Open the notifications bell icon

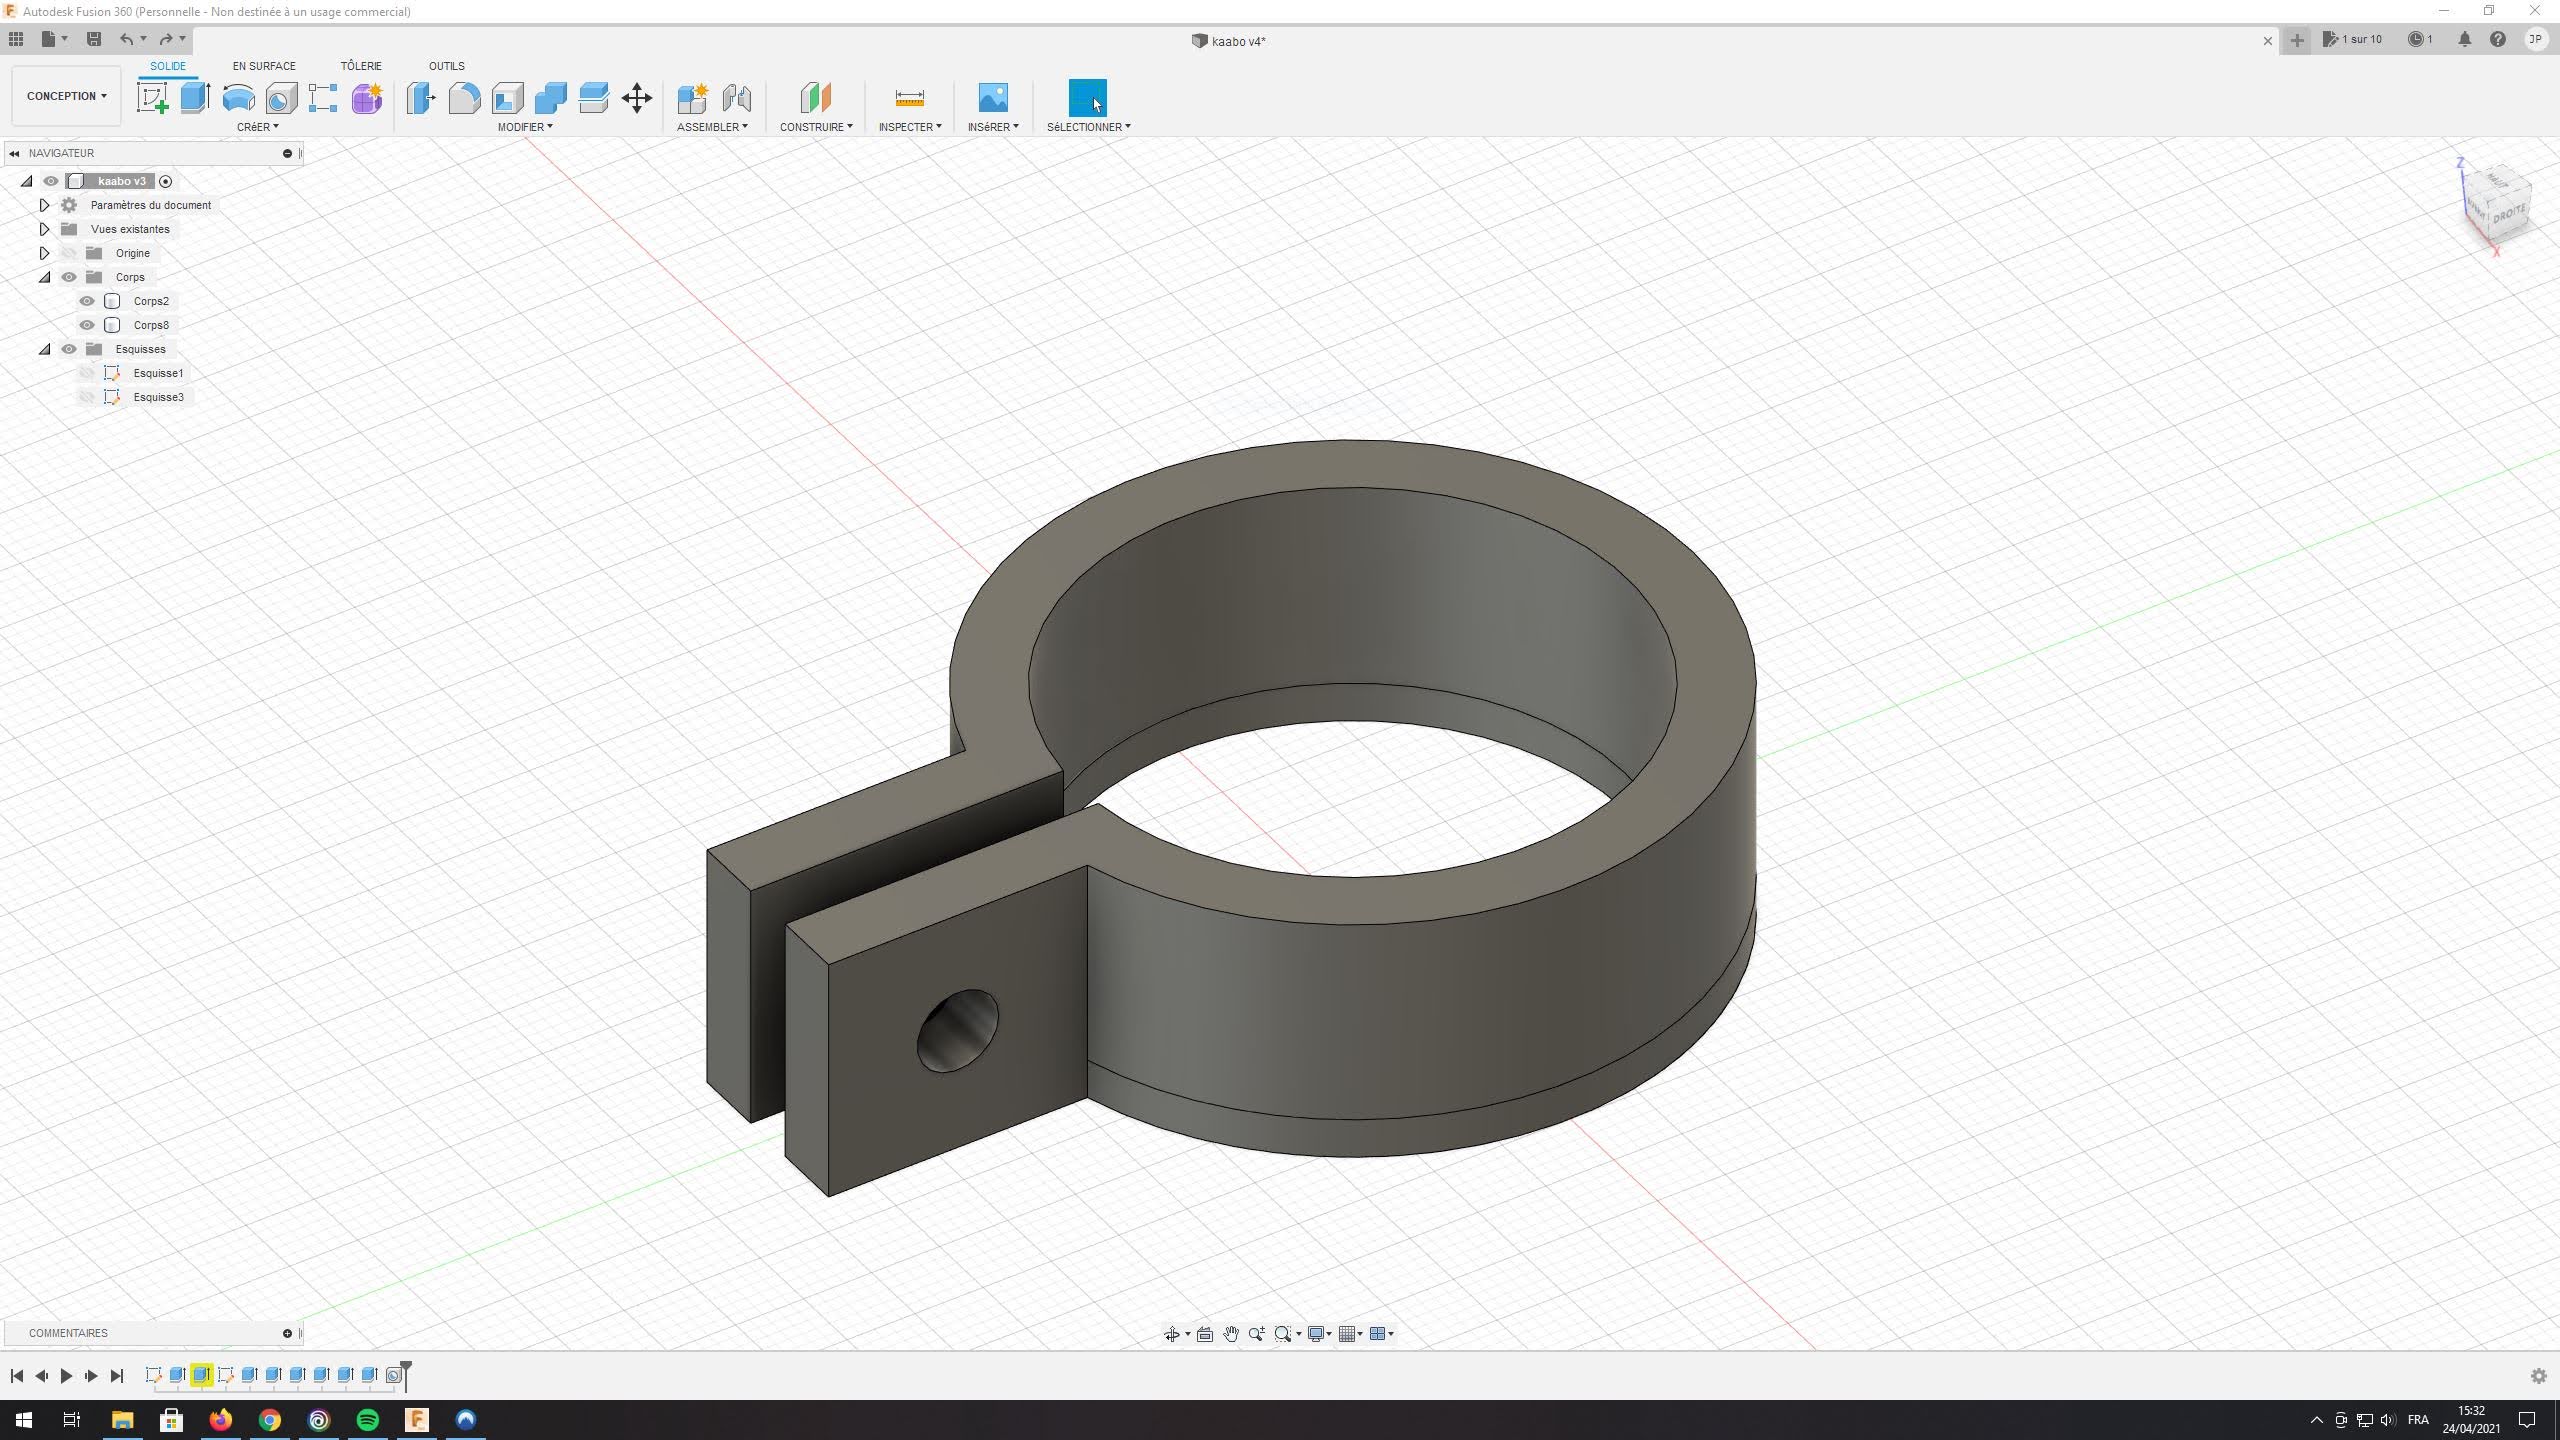(2465, 40)
